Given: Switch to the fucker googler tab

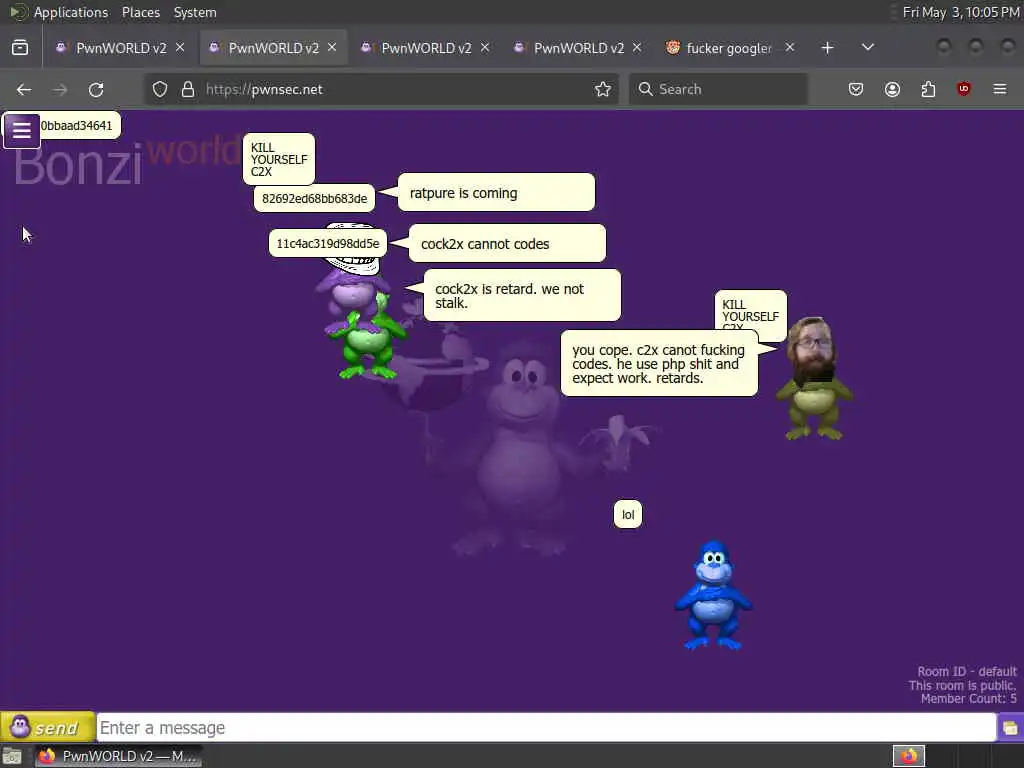Looking at the screenshot, I should point(729,48).
